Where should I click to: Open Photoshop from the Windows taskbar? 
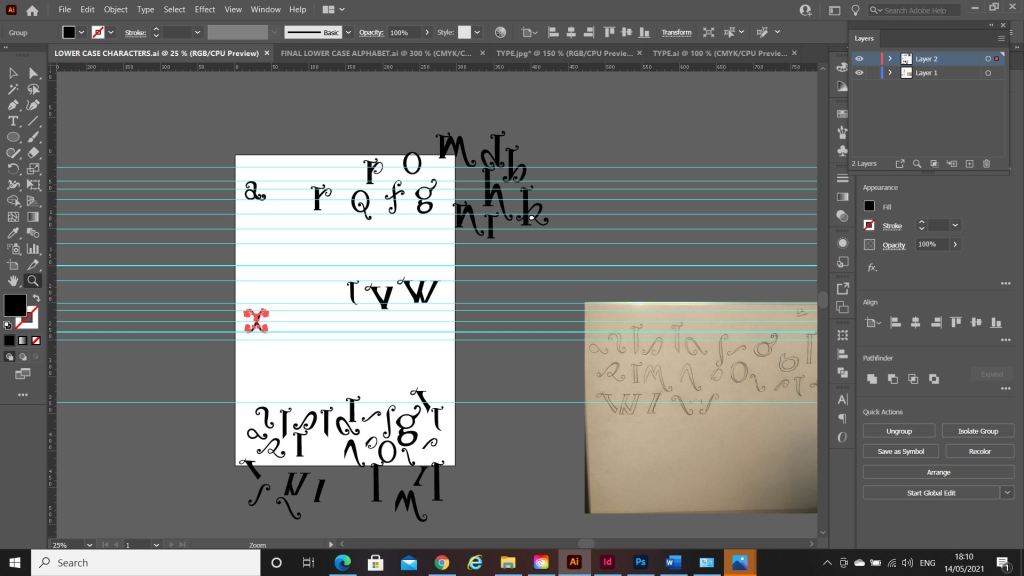click(x=638, y=562)
